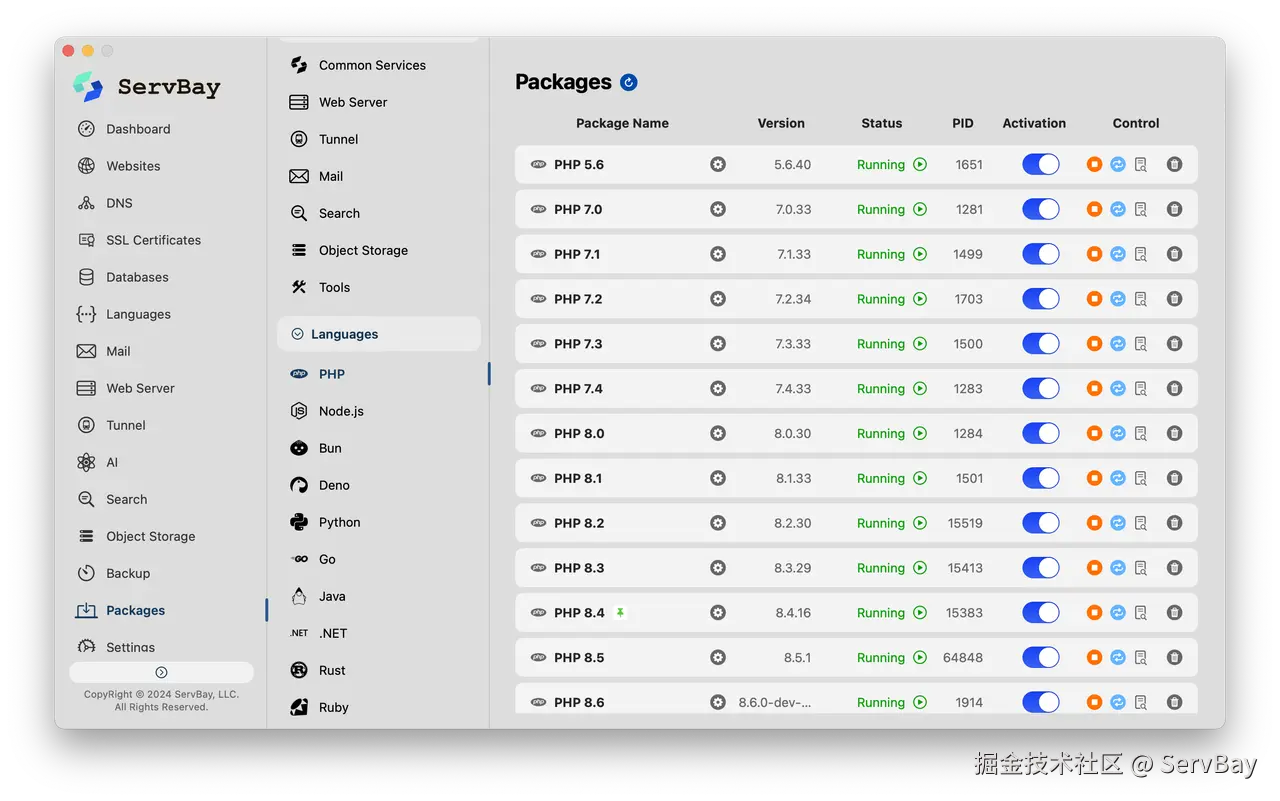Open Dashboard in the left sidebar
This screenshot has height=801, width=1280.
pos(138,129)
